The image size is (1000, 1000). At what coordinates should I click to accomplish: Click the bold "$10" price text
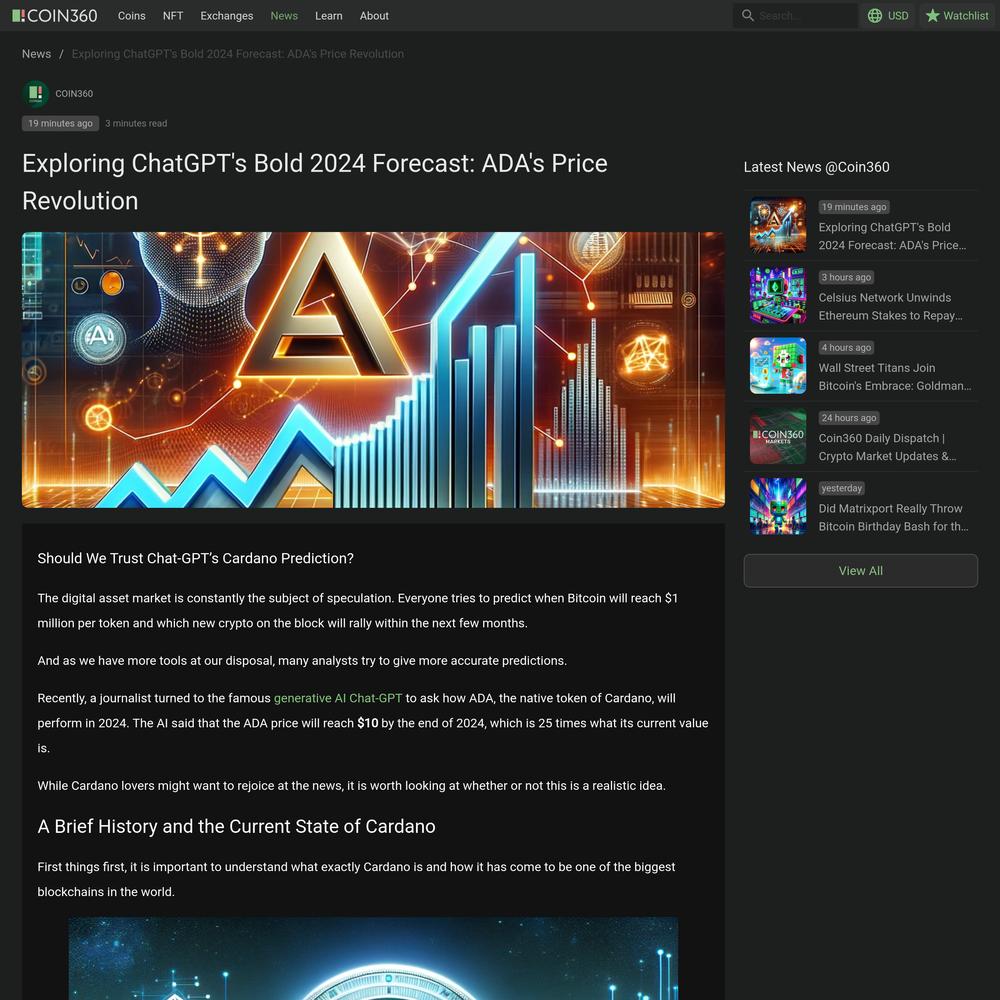(367, 723)
